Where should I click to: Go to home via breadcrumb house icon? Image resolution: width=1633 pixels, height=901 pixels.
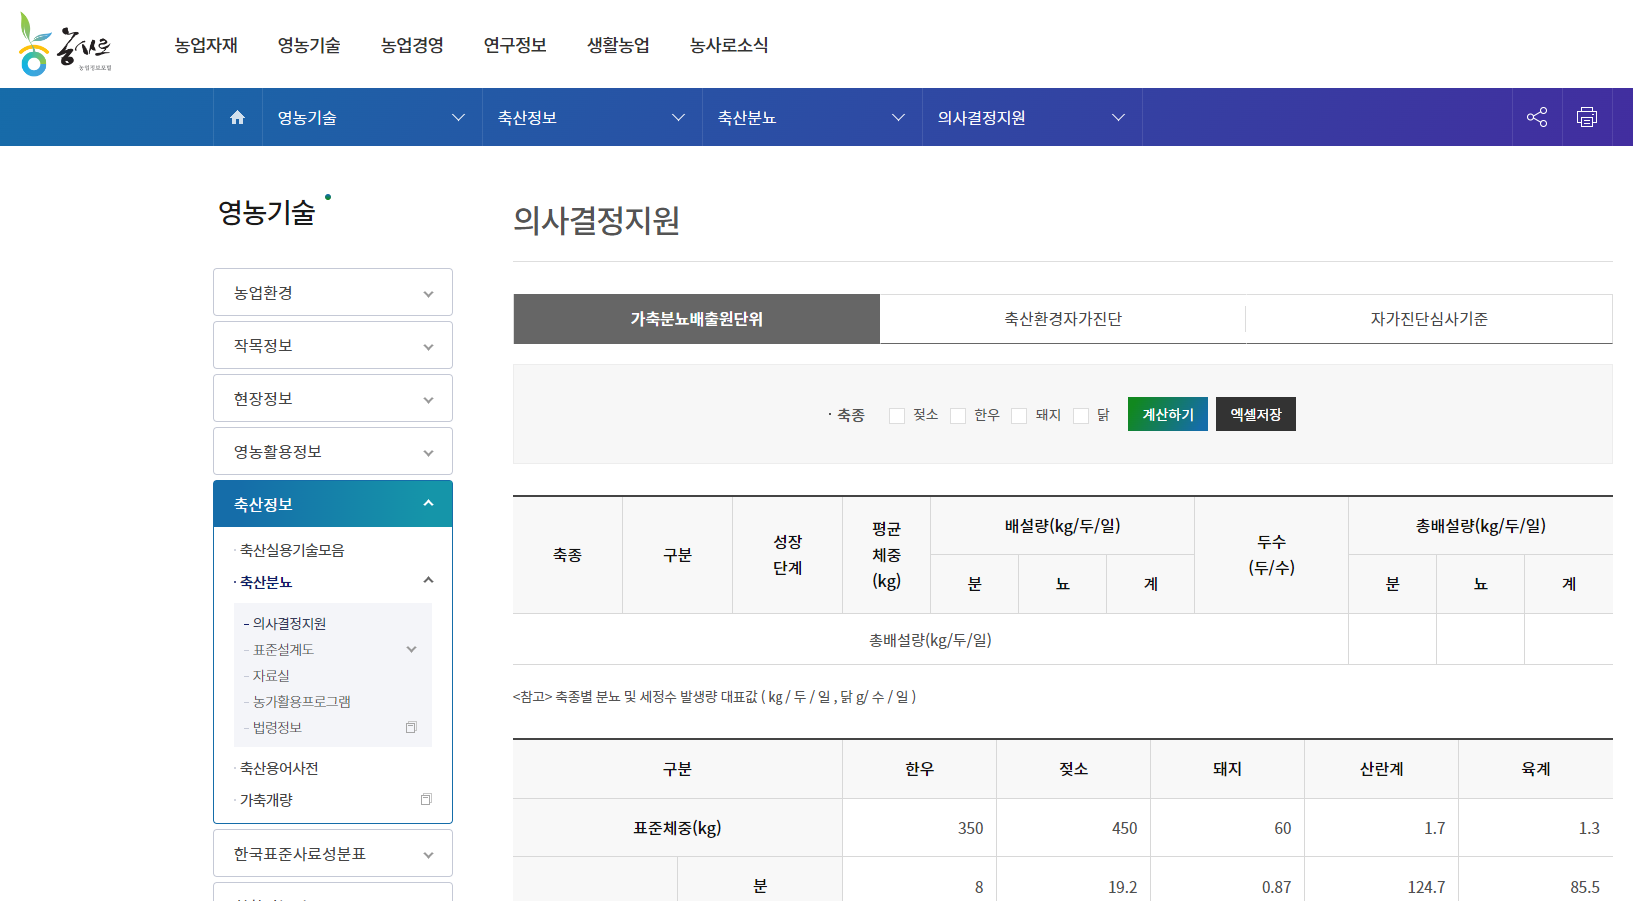(237, 117)
